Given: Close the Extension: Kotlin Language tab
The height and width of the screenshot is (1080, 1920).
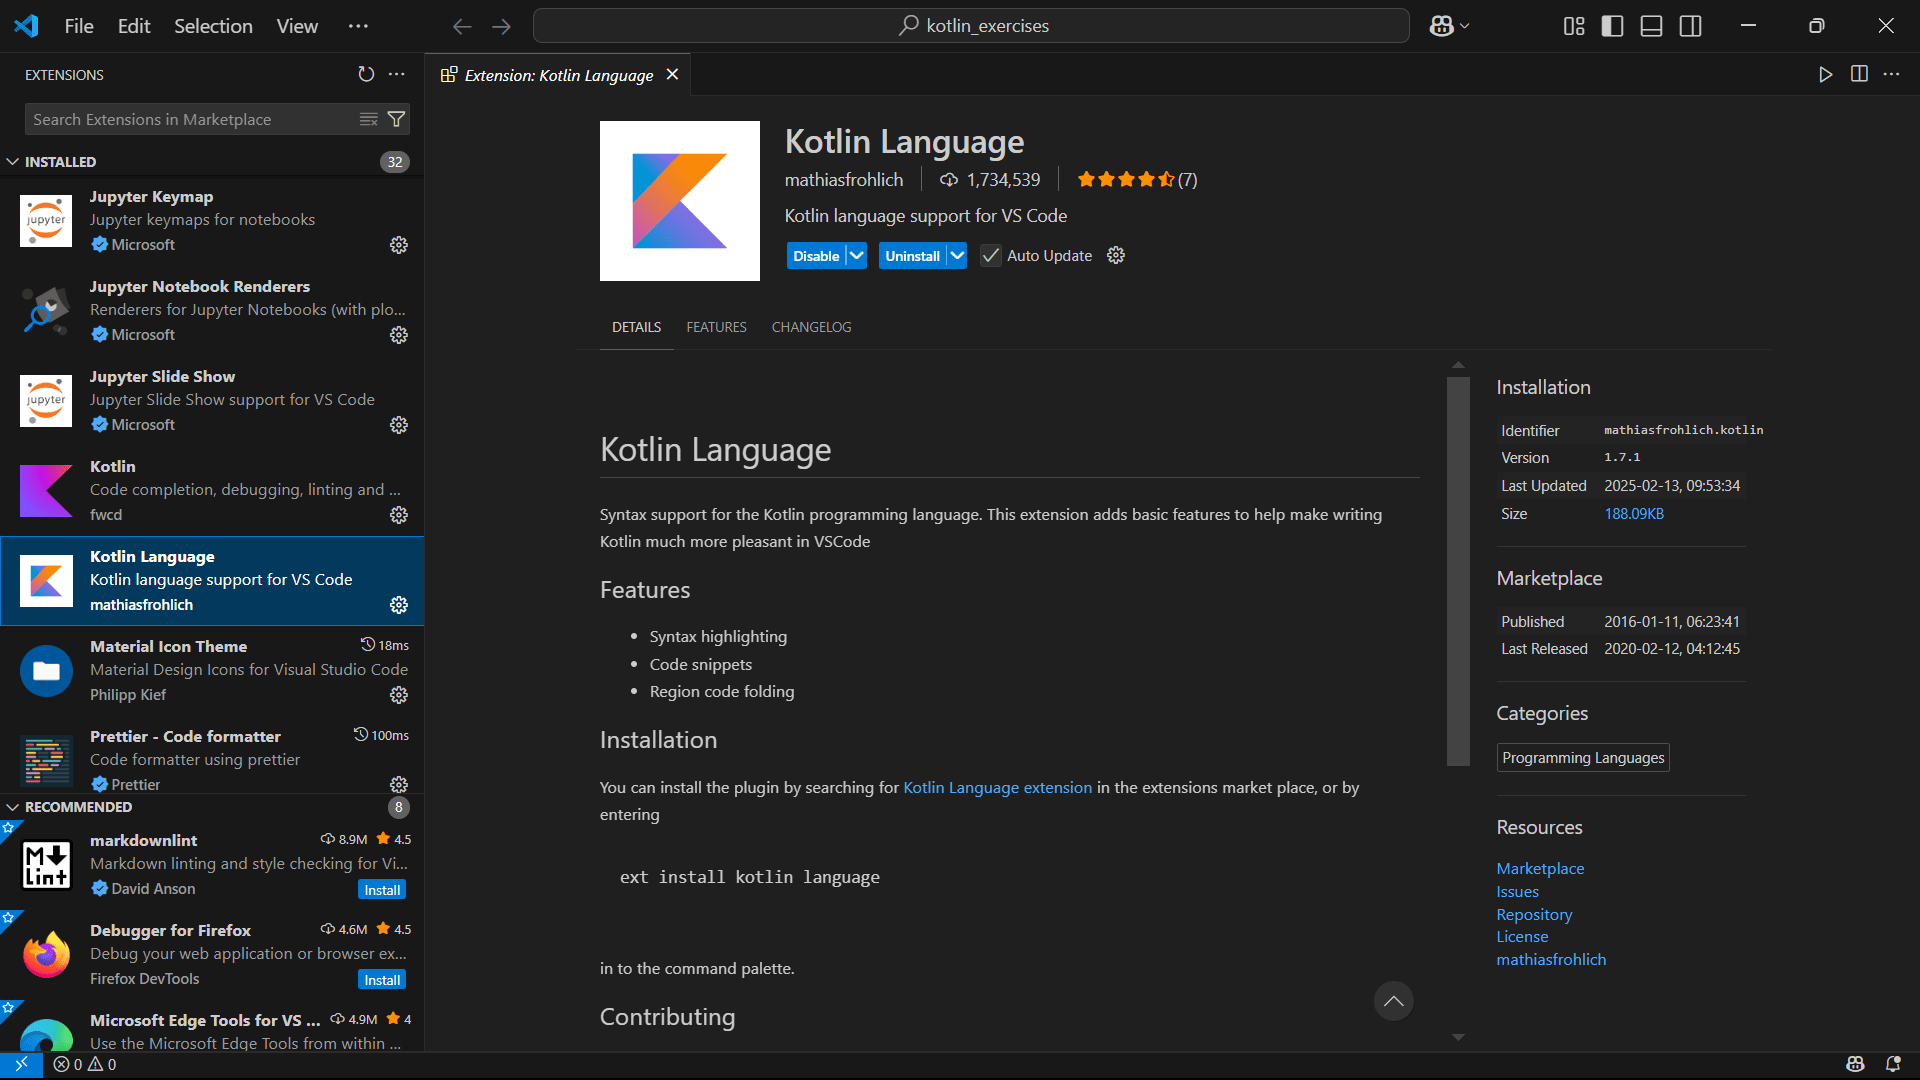Looking at the screenshot, I should [x=673, y=75].
